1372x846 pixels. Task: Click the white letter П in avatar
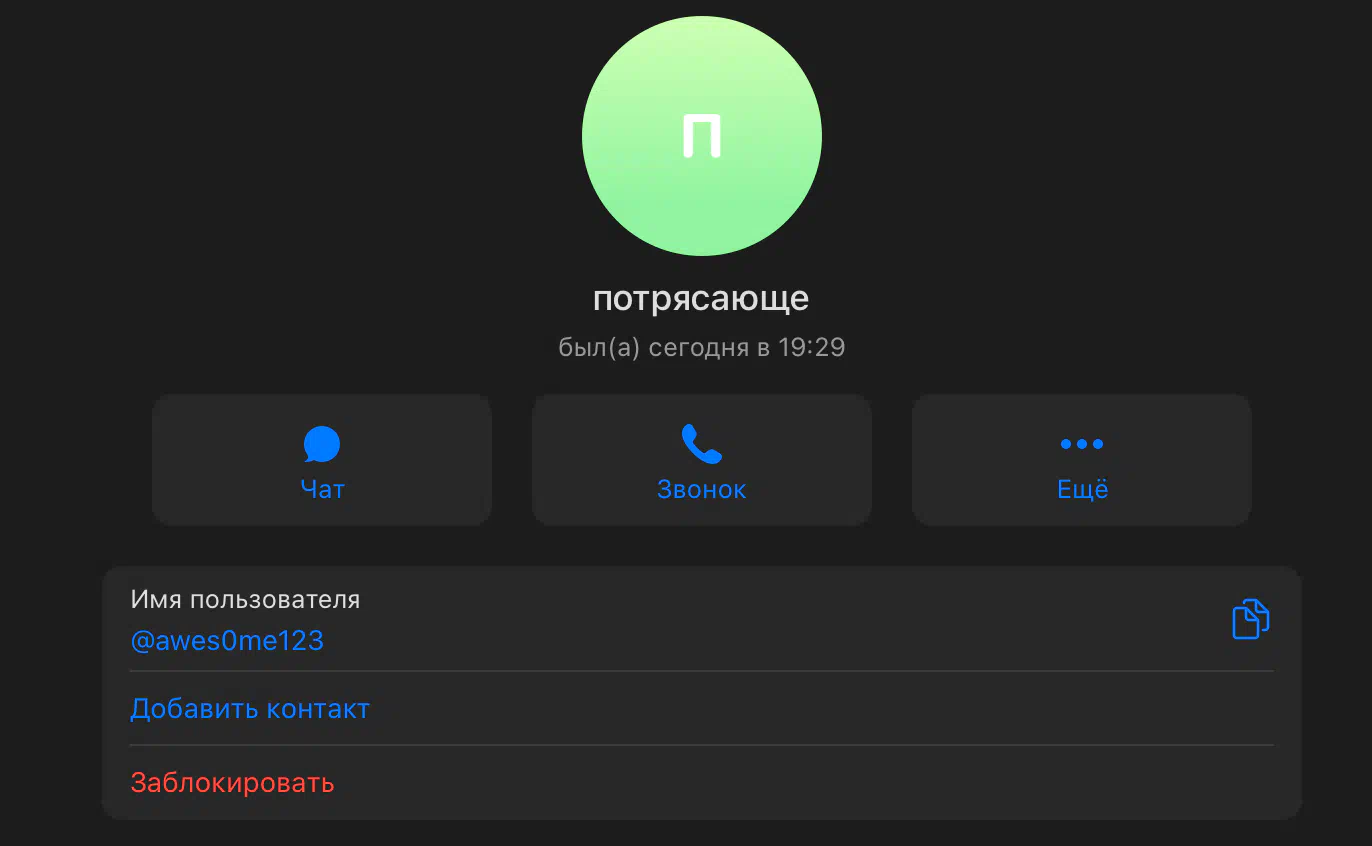pyautogui.click(x=702, y=136)
